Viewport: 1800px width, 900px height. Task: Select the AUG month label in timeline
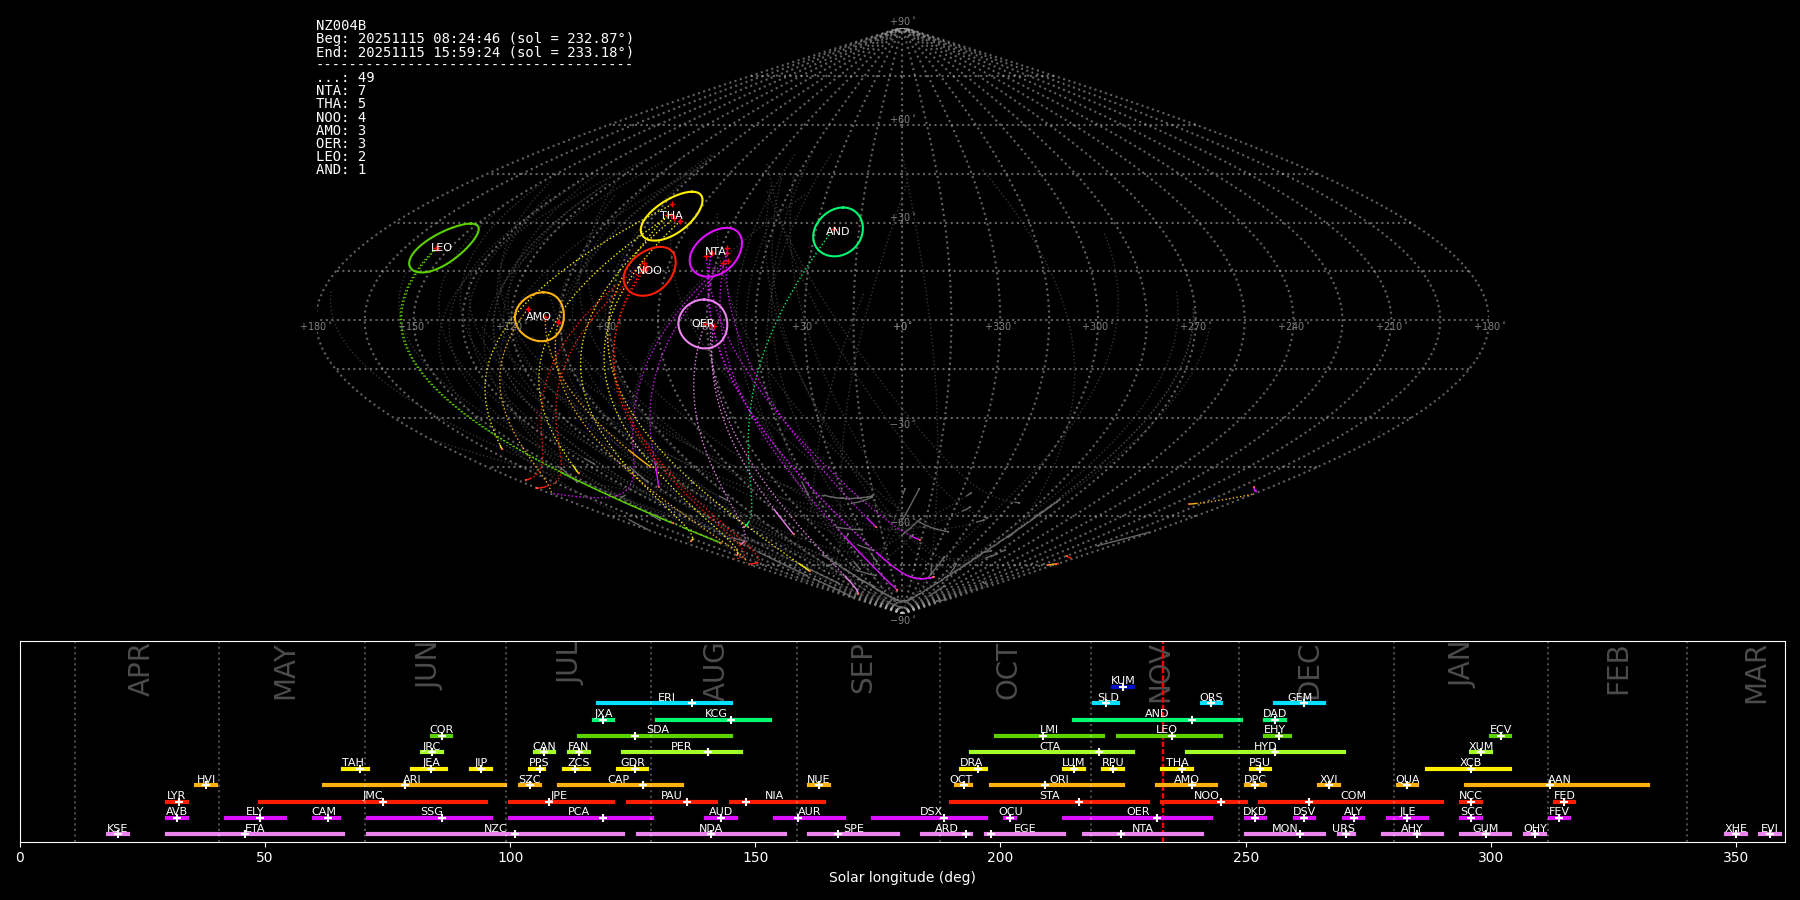714,670
